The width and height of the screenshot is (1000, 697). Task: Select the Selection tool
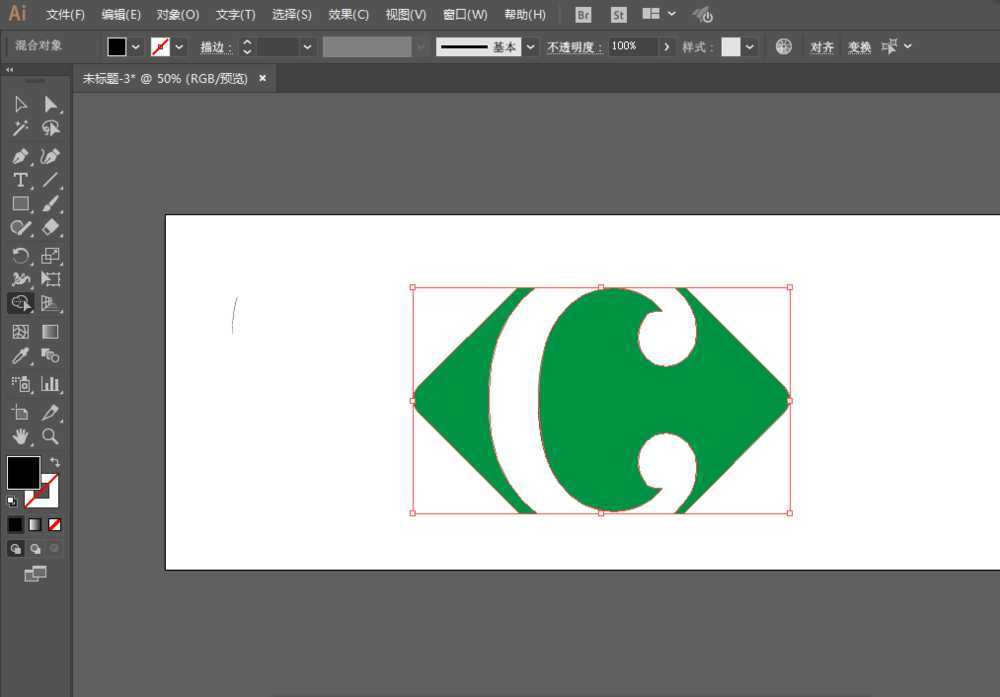(20, 104)
